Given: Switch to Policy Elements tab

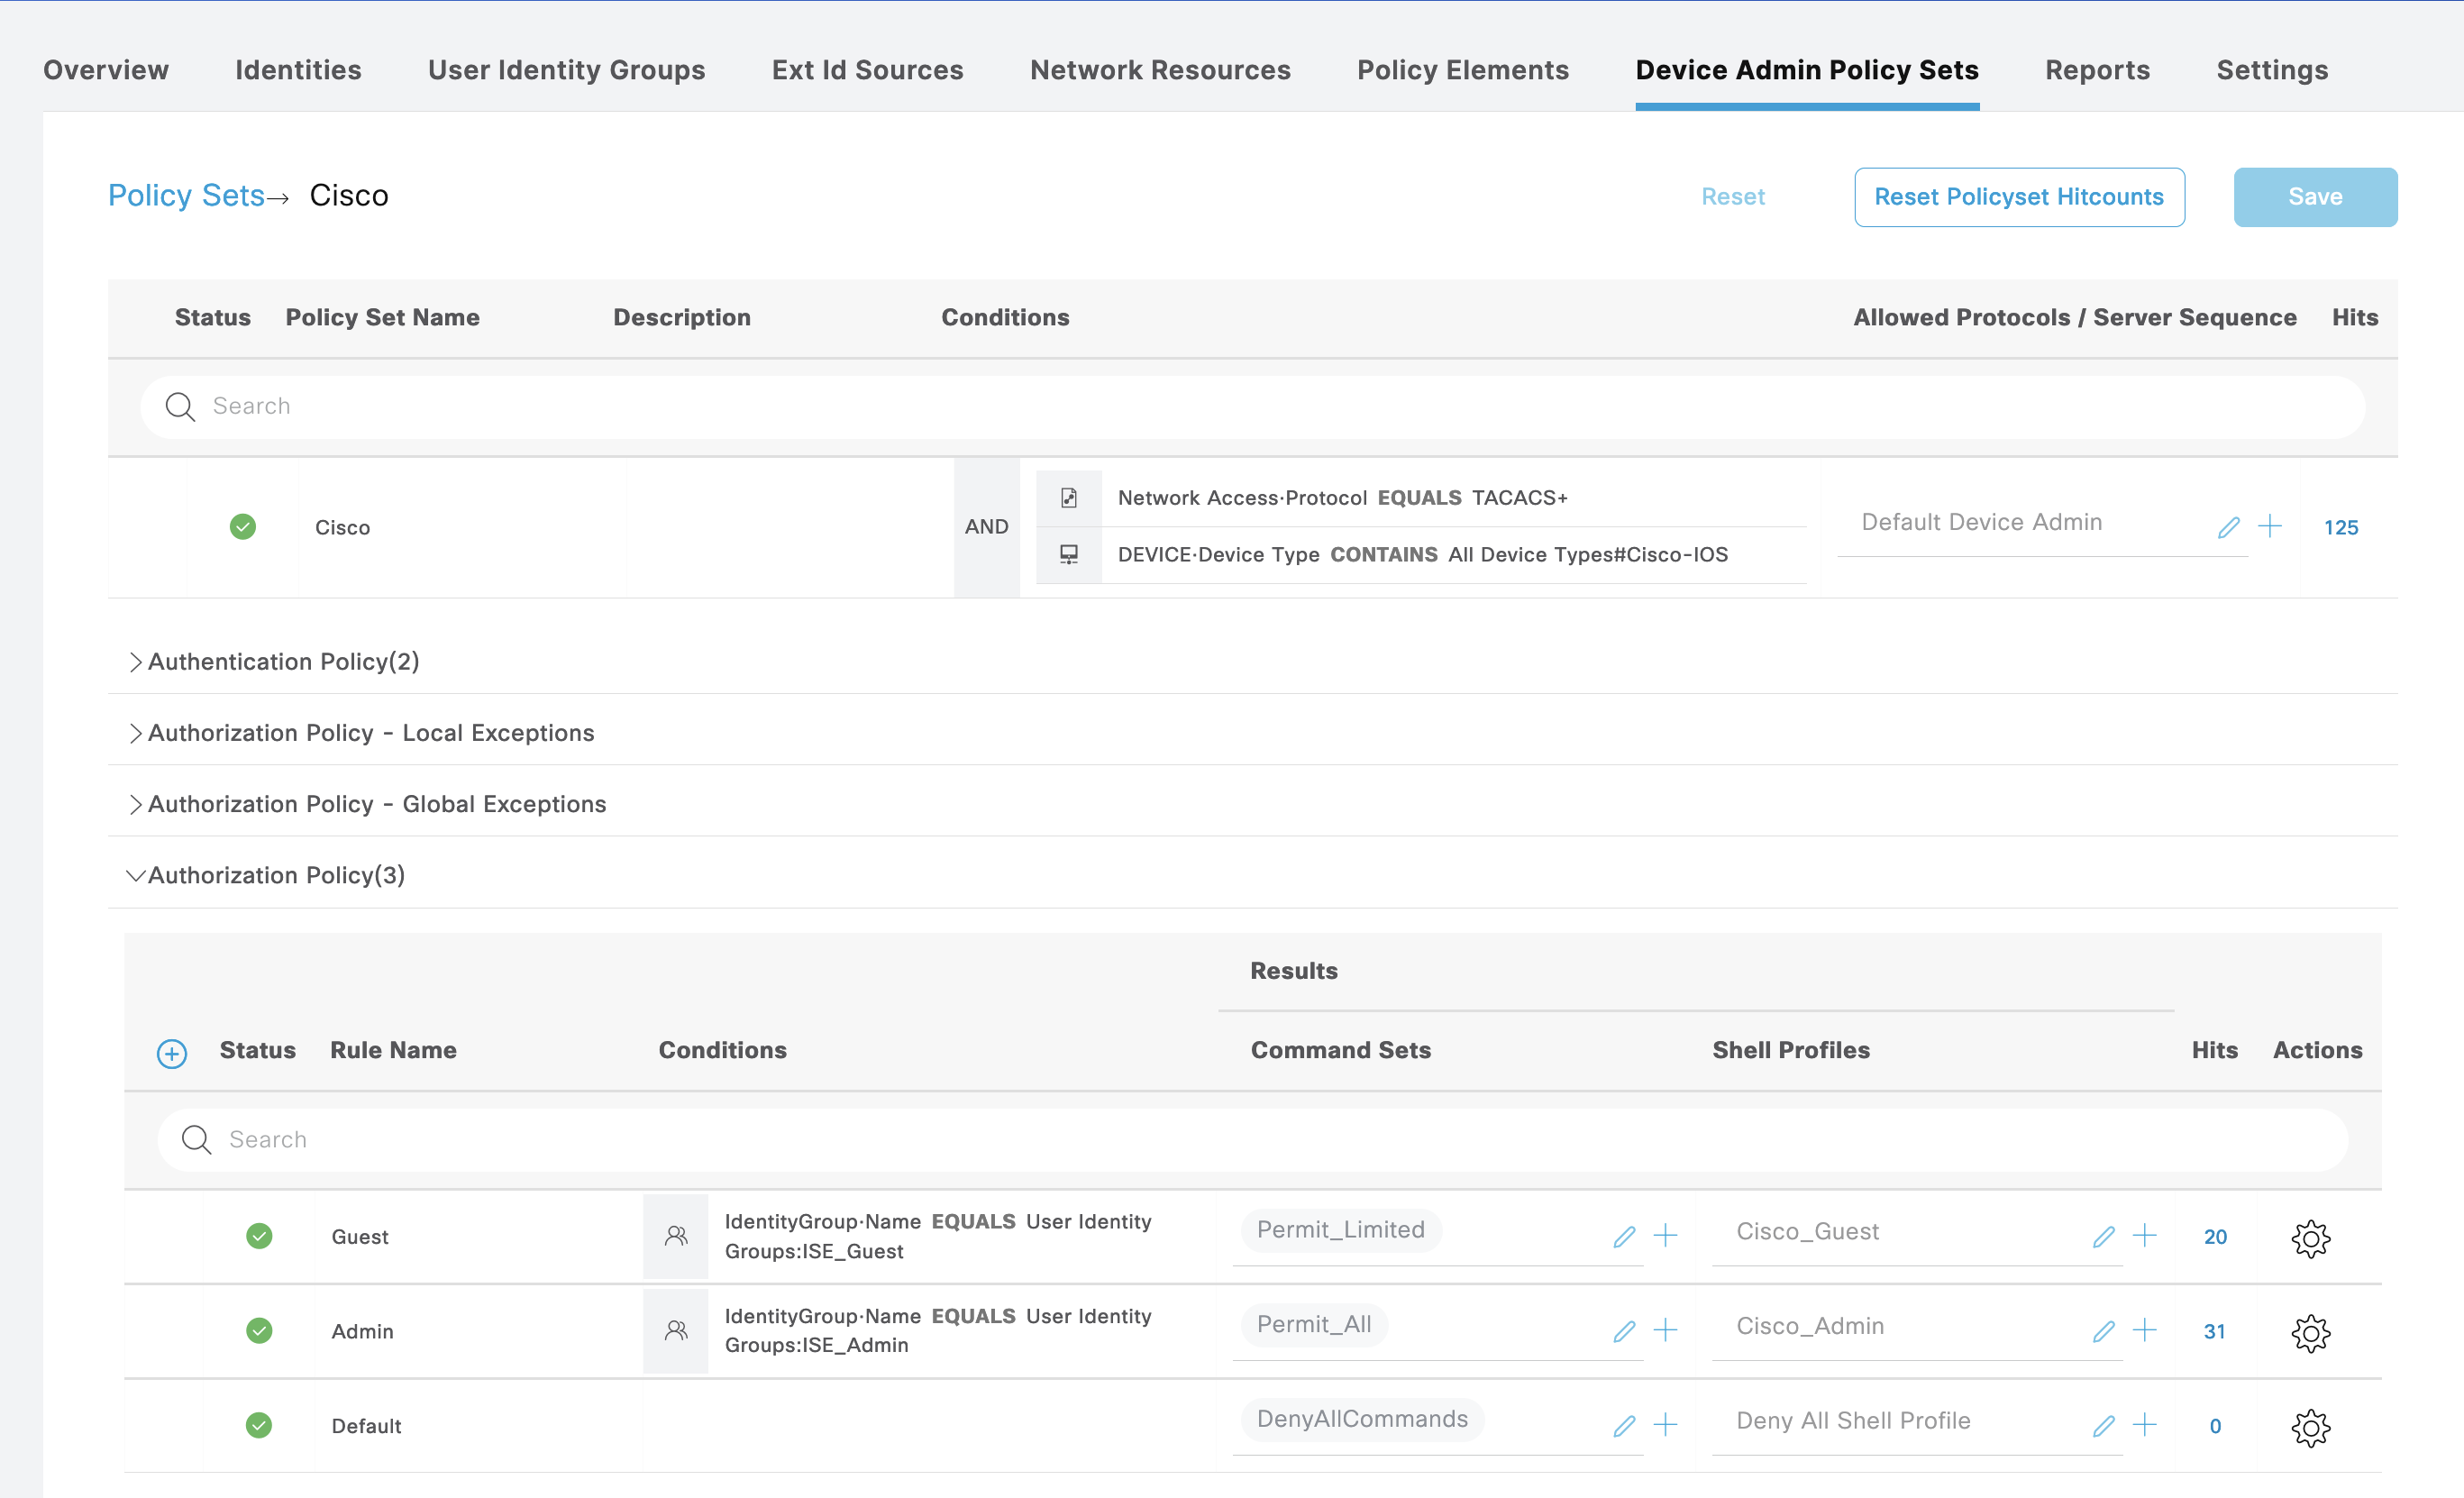Looking at the screenshot, I should pyautogui.click(x=1462, y=70).
